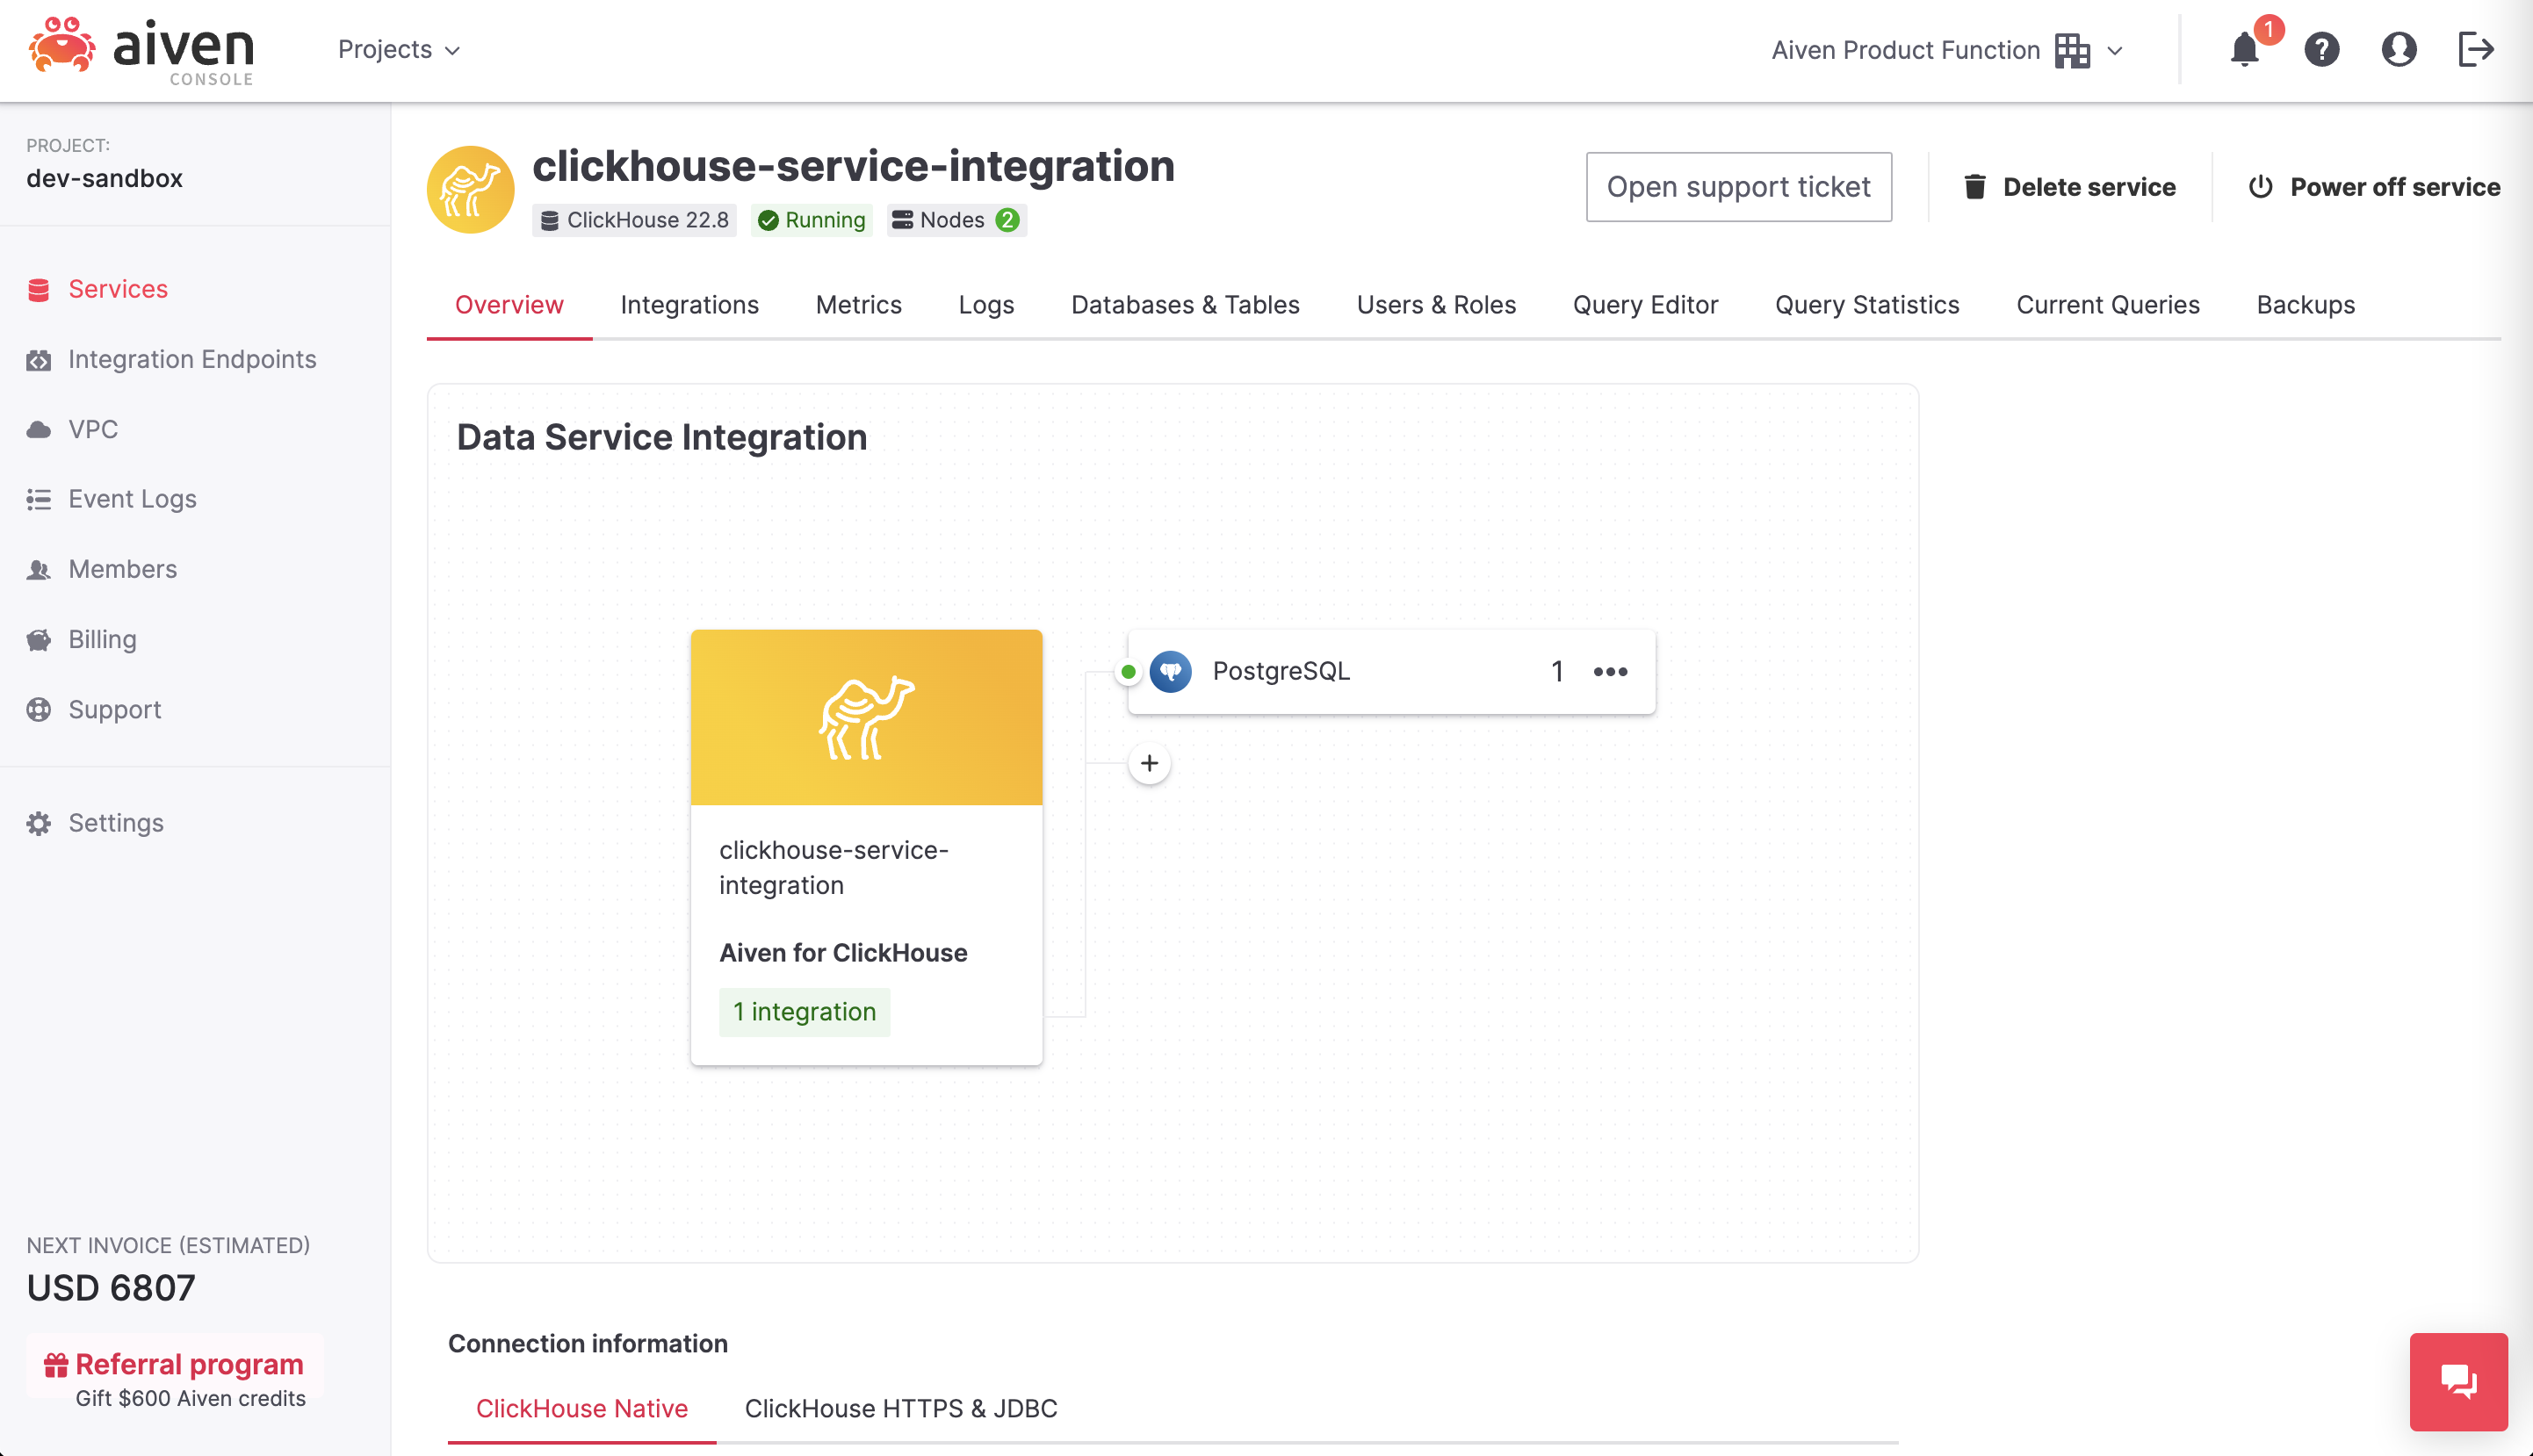Click Open support ticket button
Screen dimensions: 2533x1456
pos(1738,187)
